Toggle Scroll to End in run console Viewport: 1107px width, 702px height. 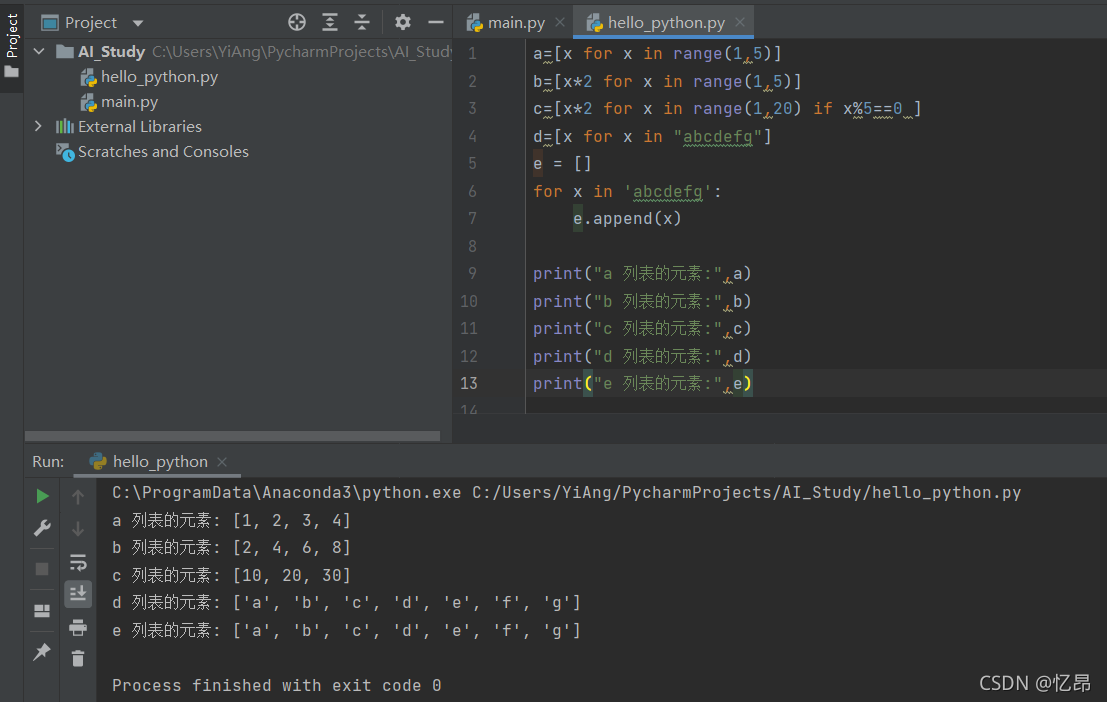click(x=78, y=594)
